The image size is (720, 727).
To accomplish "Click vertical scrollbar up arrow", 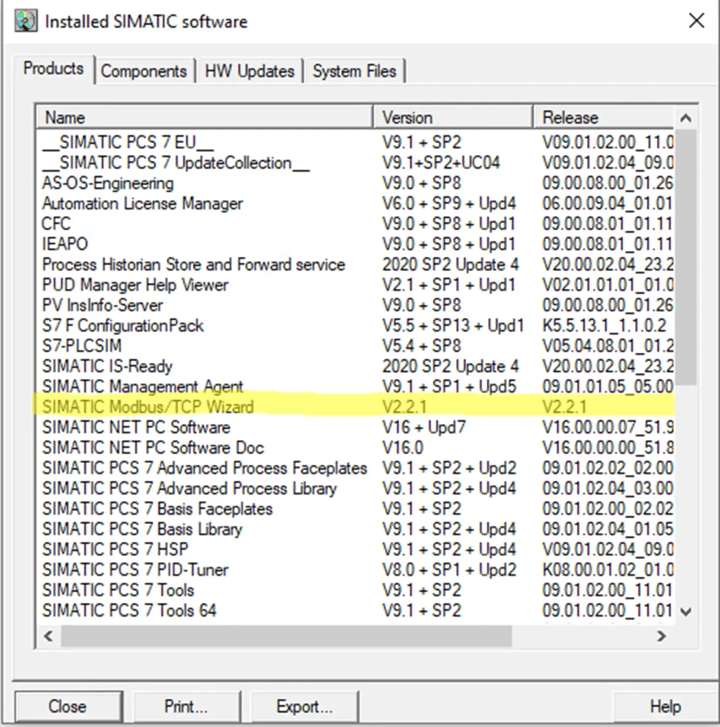I will coord(686,118).
